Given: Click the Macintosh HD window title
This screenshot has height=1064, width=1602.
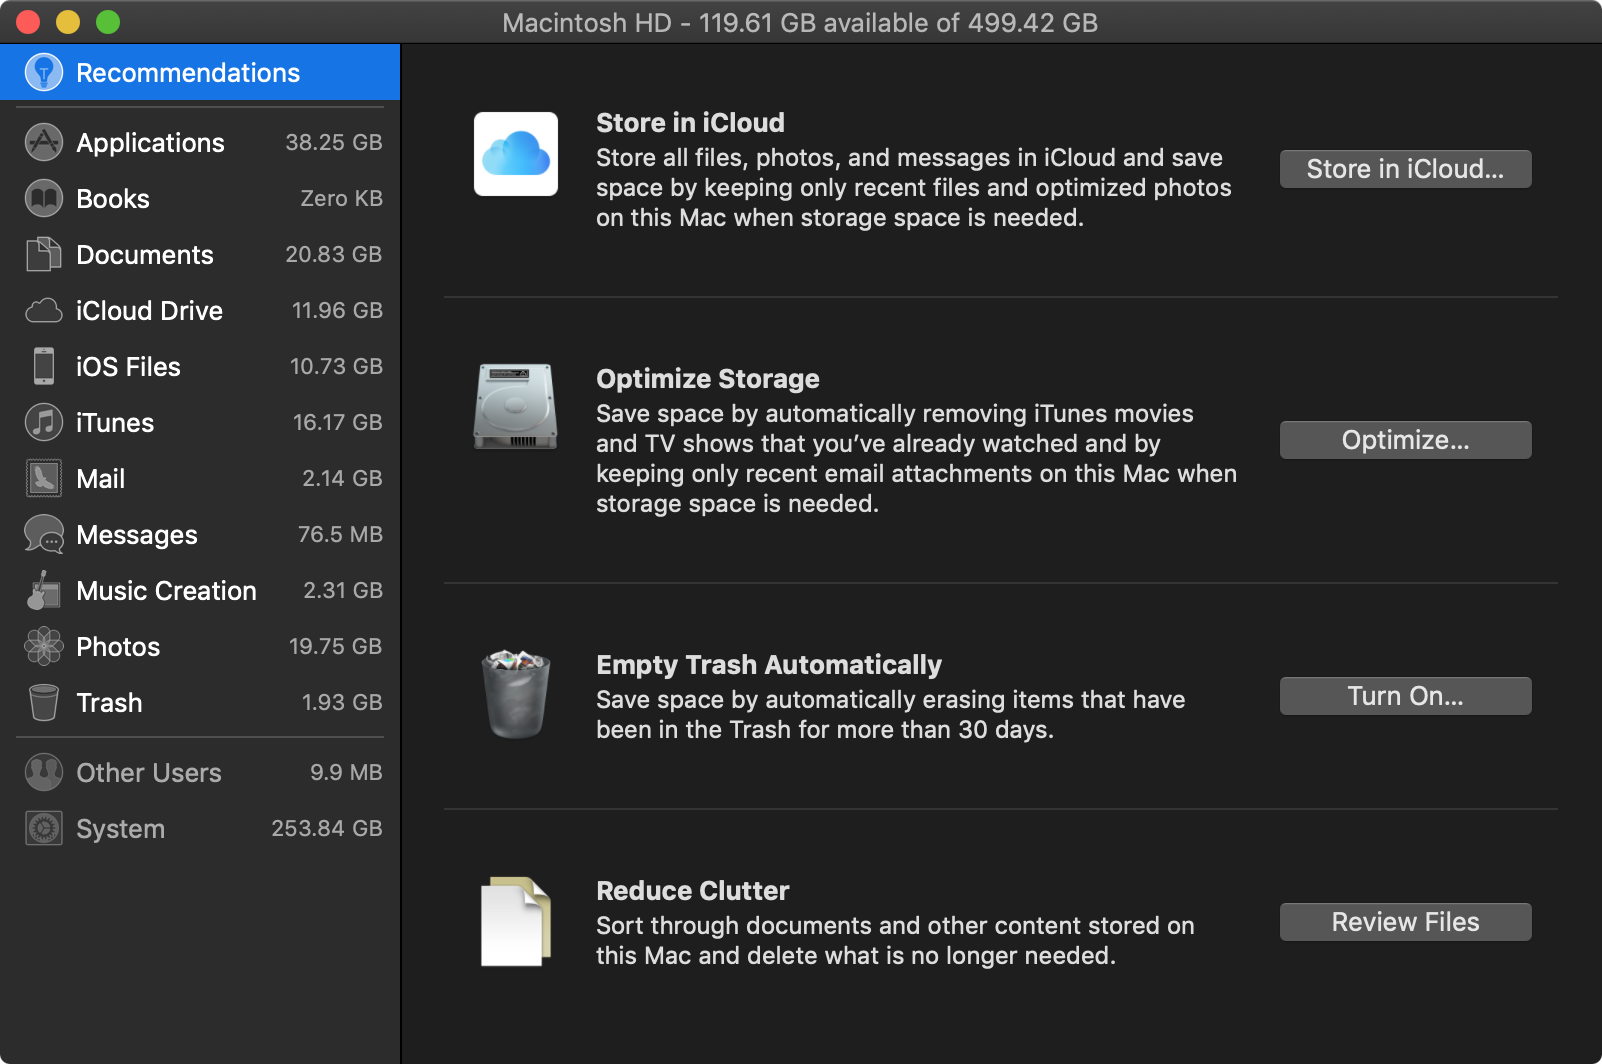Looking at the screenshot, I should point(800,23).
